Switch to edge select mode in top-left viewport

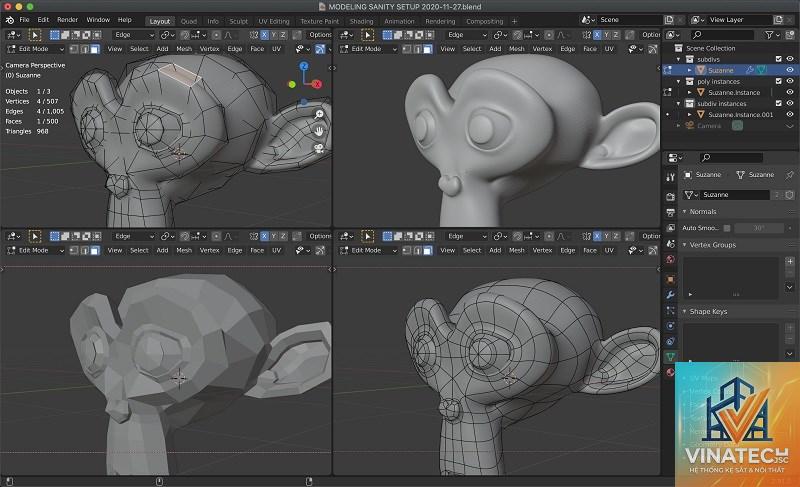click(85, 49)
